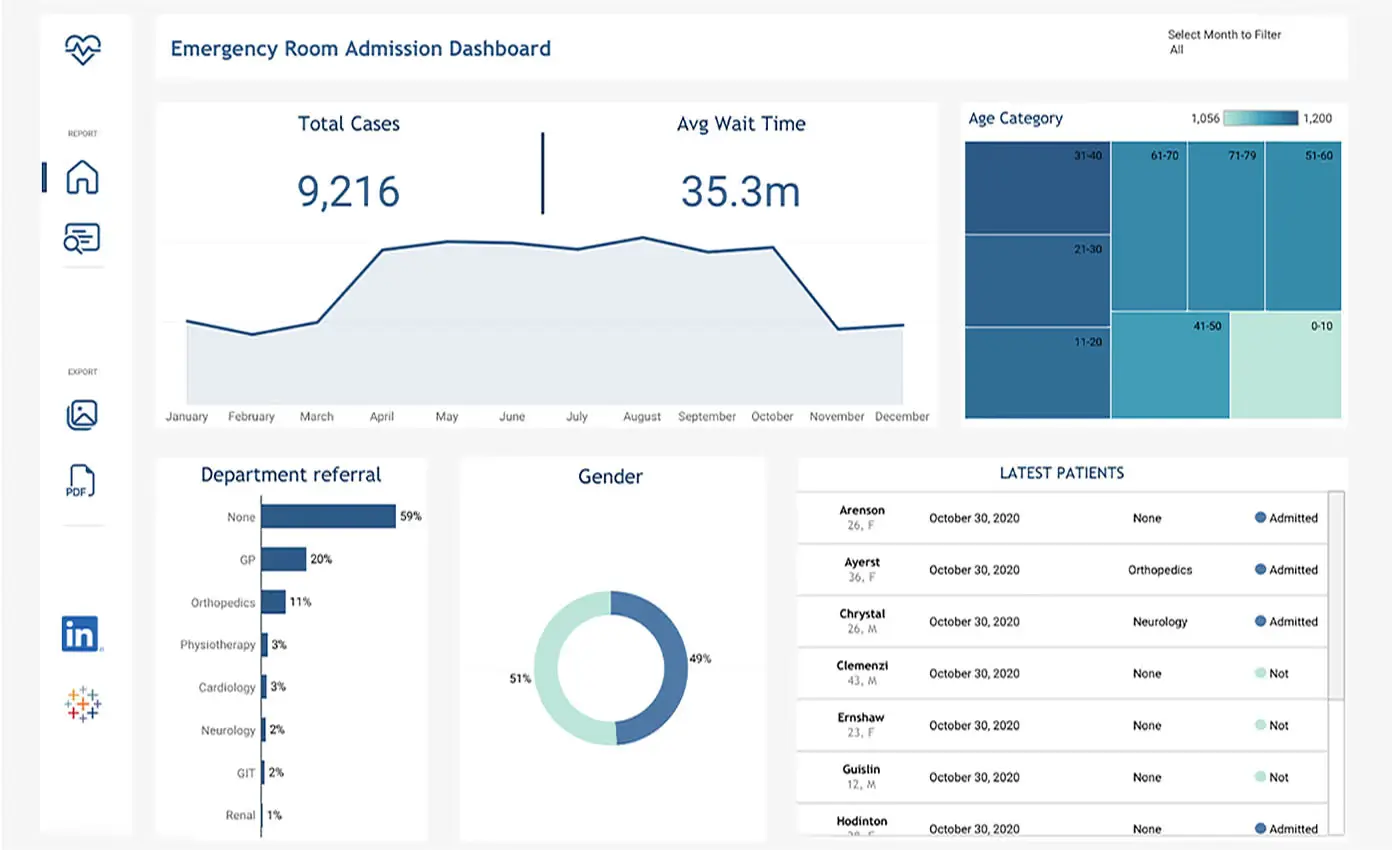Click the age category color legend gradient
The image size is (1392, 850).
[1260, 118]
